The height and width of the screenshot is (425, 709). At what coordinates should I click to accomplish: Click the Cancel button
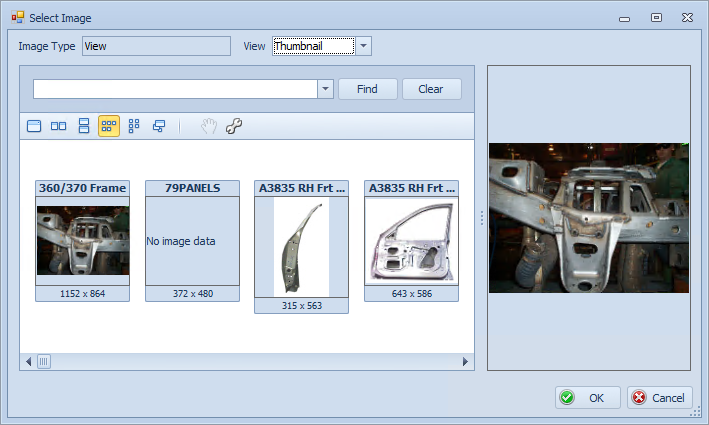(x=660, y=398)
